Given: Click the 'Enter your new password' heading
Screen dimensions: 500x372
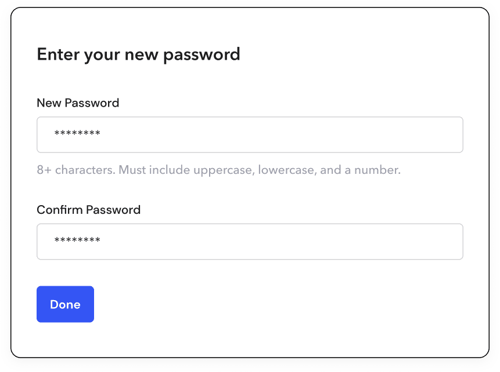Looking at the screenshot, I should coord(139,55).
